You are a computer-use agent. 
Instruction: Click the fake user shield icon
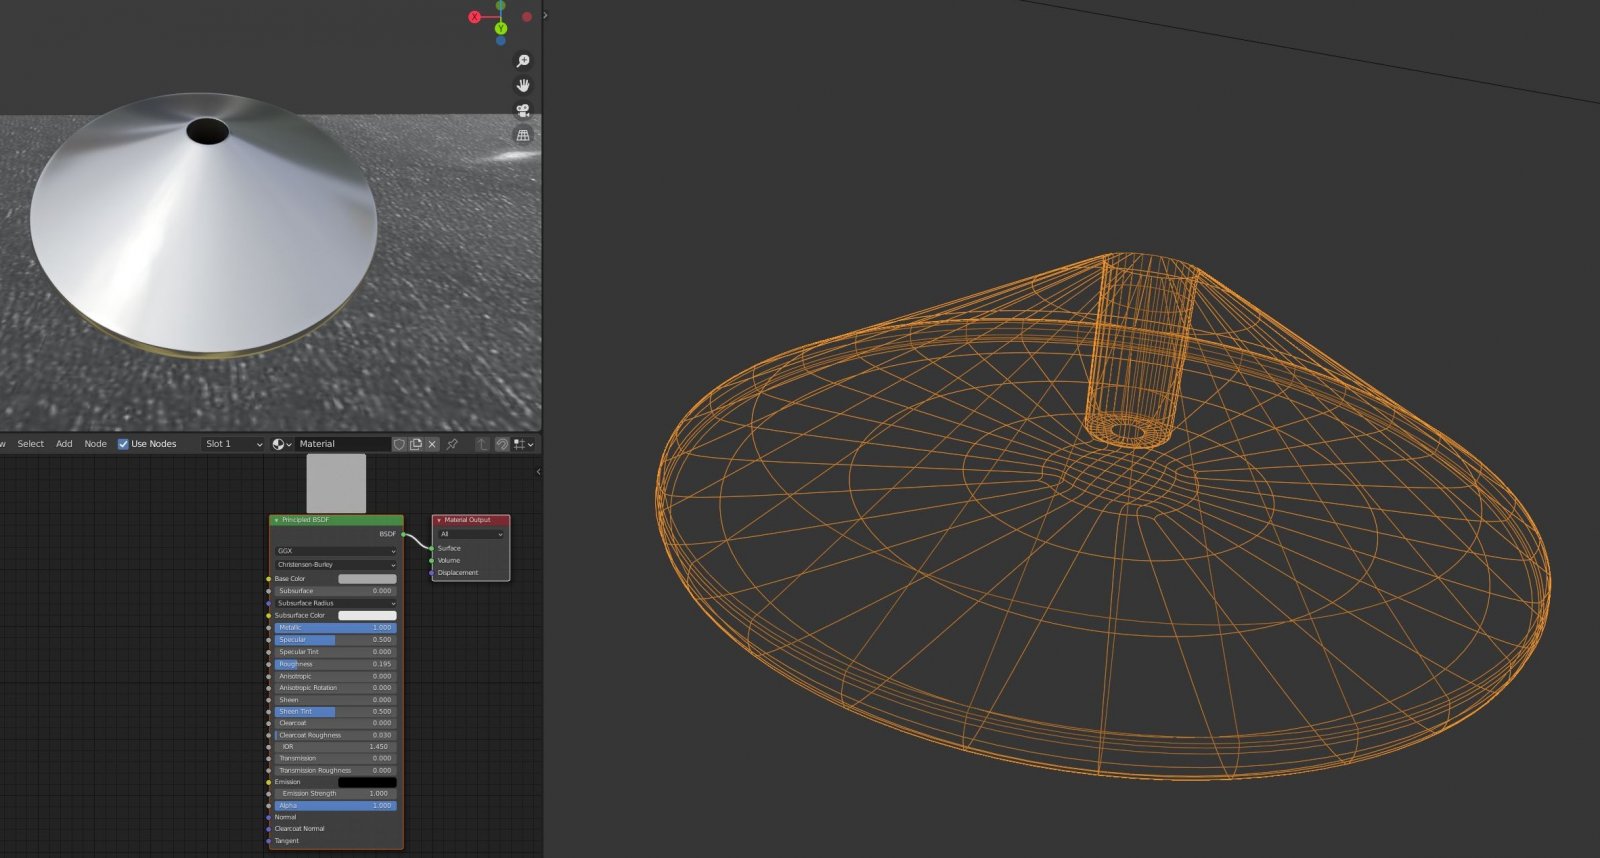click(399, 444)
